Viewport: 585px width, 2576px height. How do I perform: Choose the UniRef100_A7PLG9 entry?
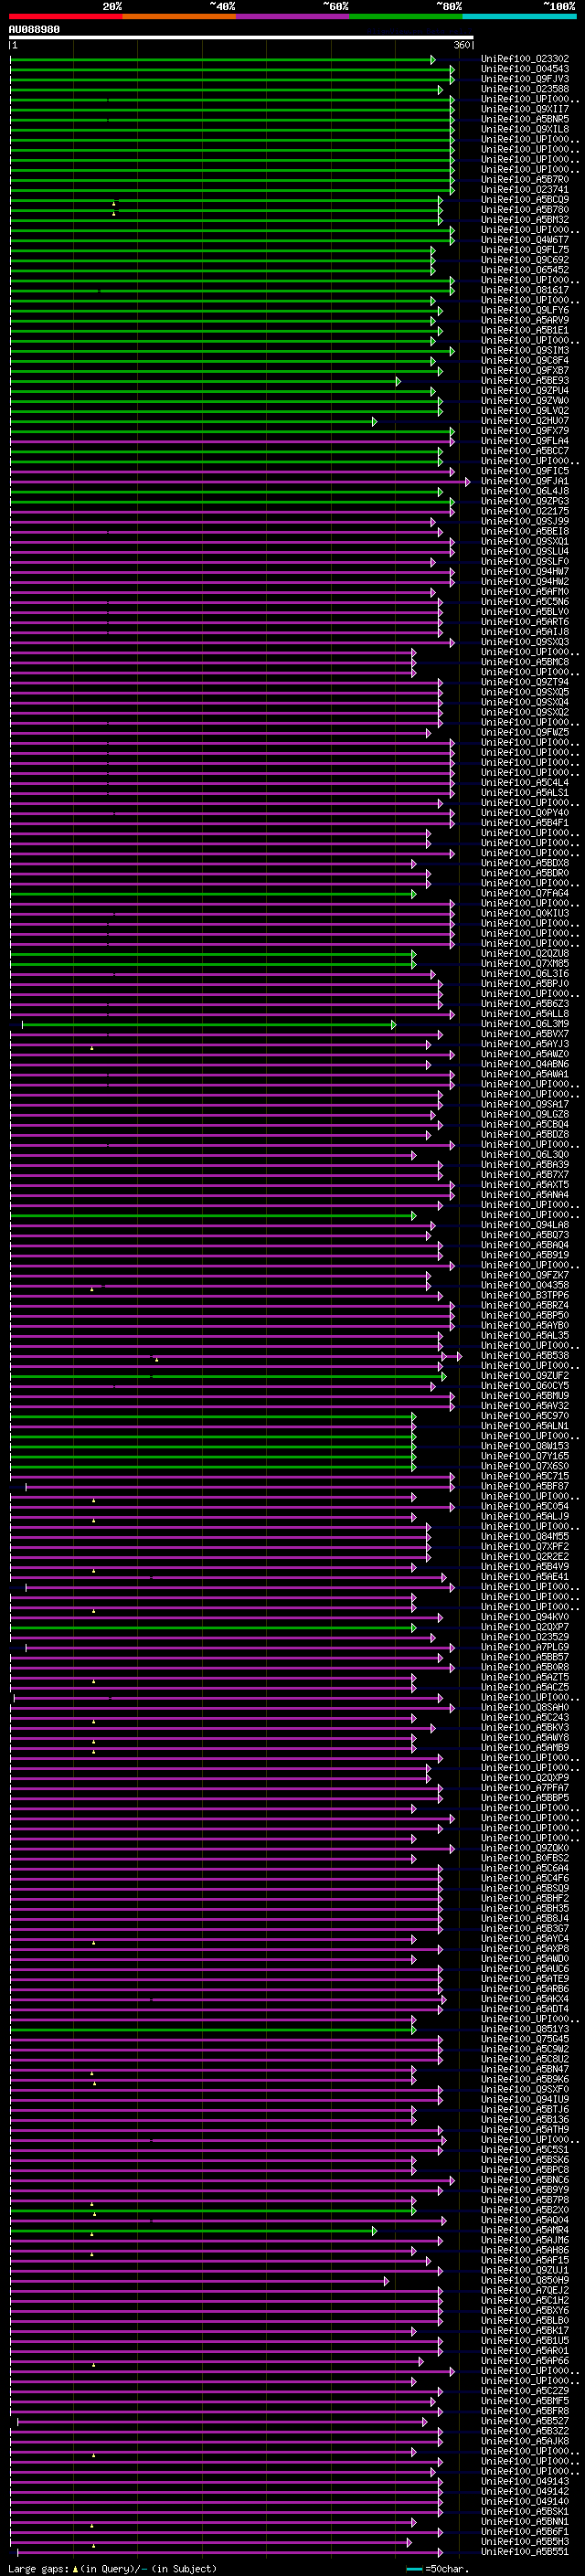click(525, 1648)
